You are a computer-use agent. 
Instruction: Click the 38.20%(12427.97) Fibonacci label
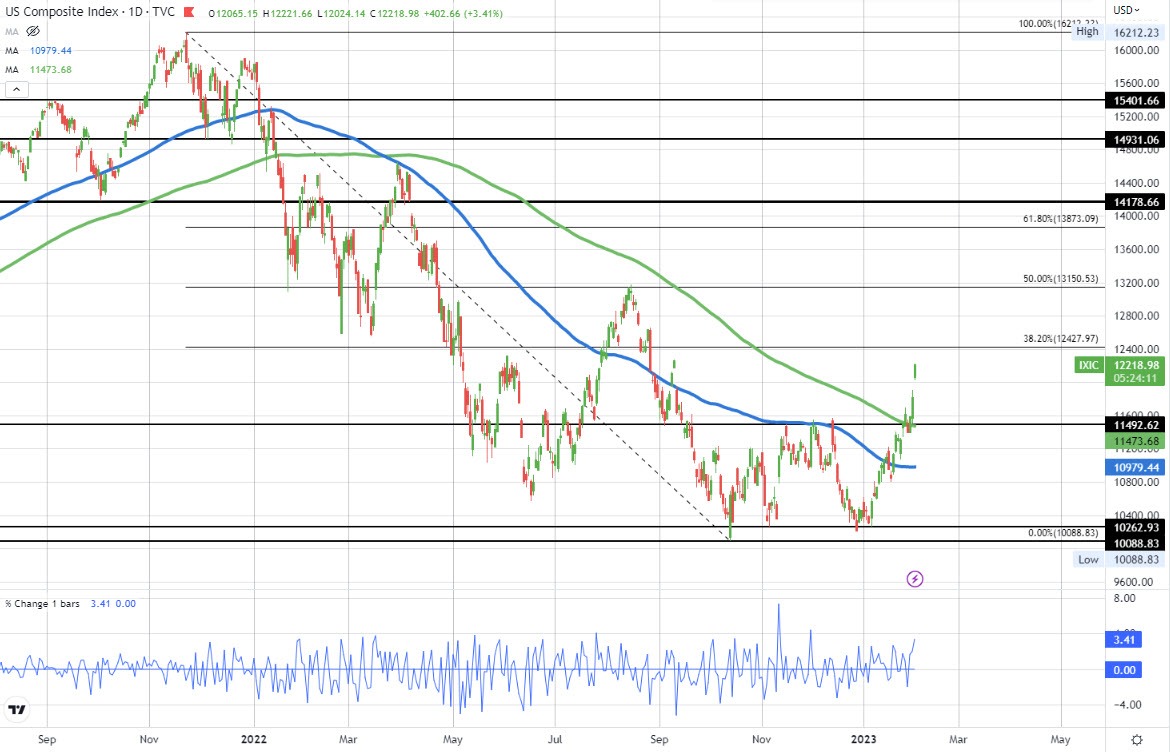1060,339
